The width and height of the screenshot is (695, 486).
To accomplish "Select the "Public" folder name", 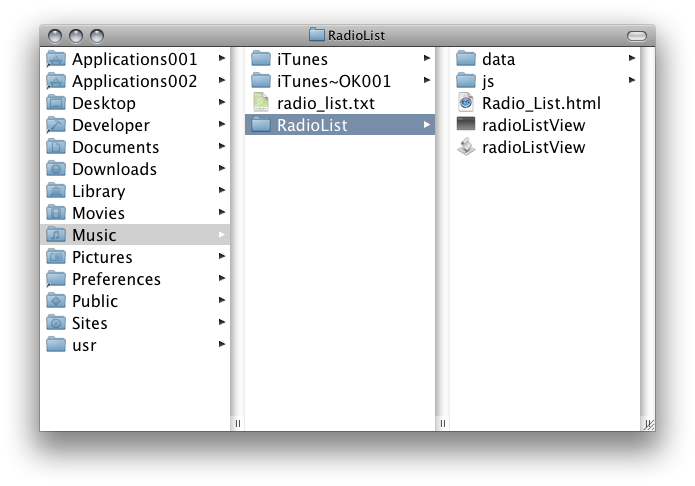I will pos(95,302).
